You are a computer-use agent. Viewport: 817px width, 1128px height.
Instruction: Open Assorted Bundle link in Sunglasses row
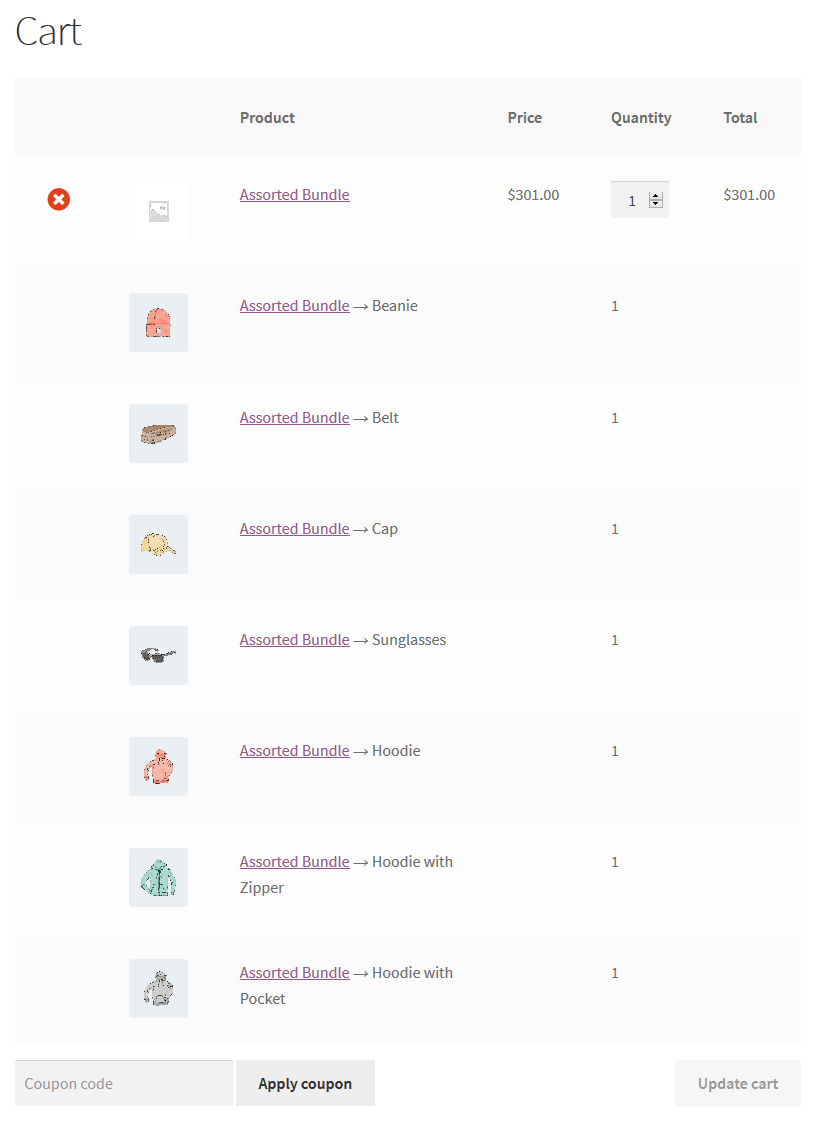294,640
